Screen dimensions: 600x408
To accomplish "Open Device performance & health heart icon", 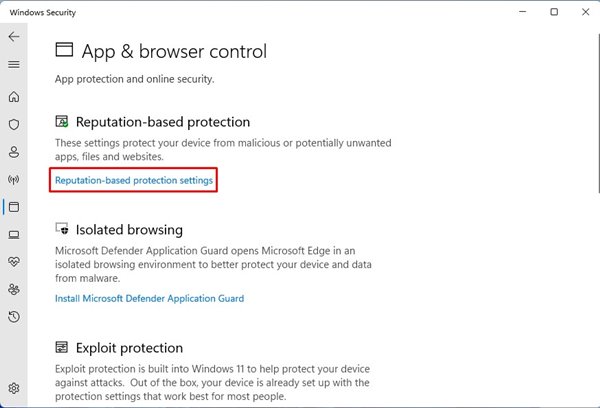I will tap(14, 262).
